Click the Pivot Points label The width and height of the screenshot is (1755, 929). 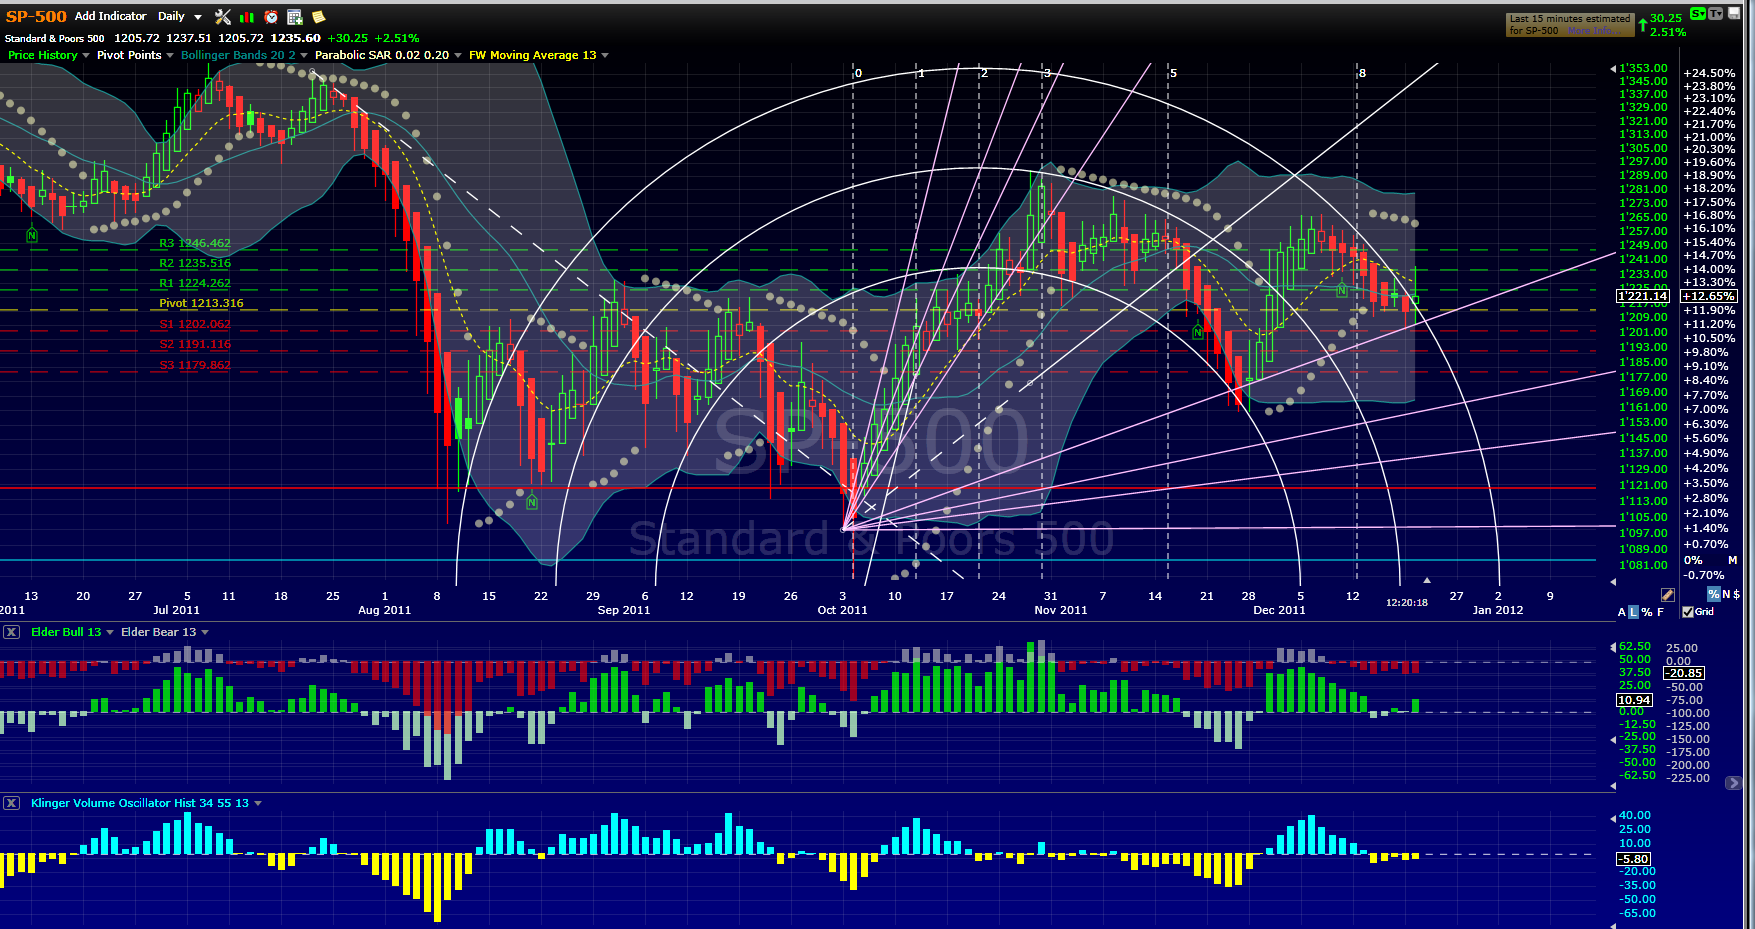click(129, 55)
